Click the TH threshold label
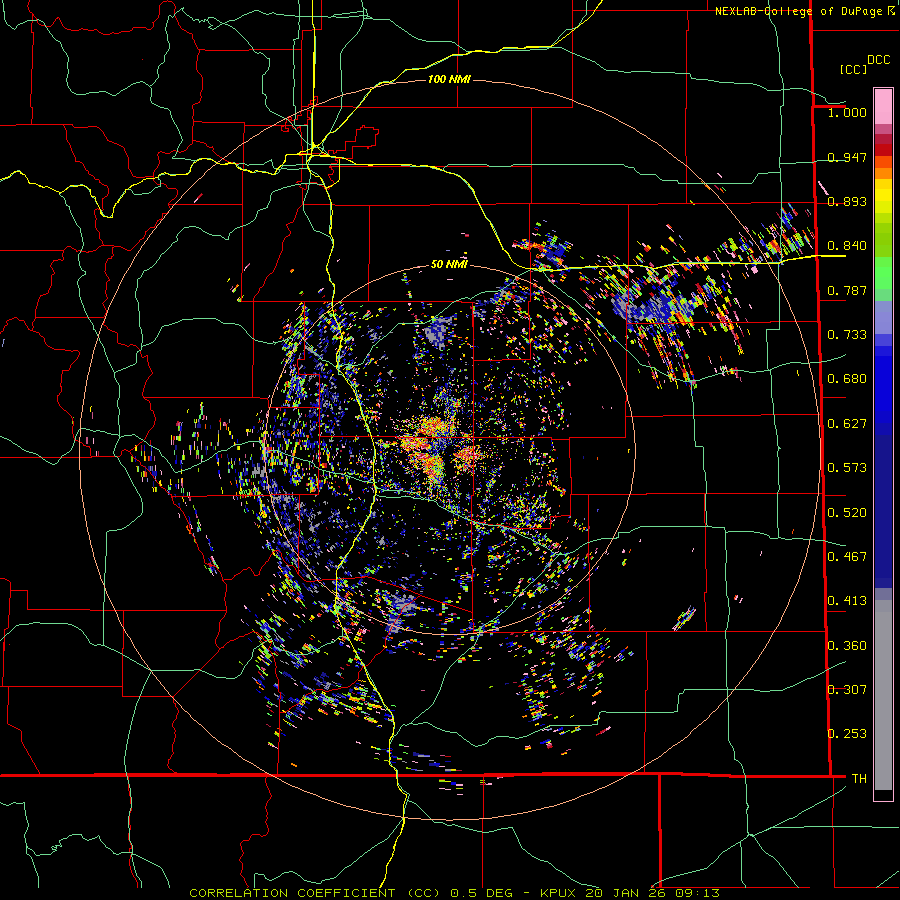 859,779
